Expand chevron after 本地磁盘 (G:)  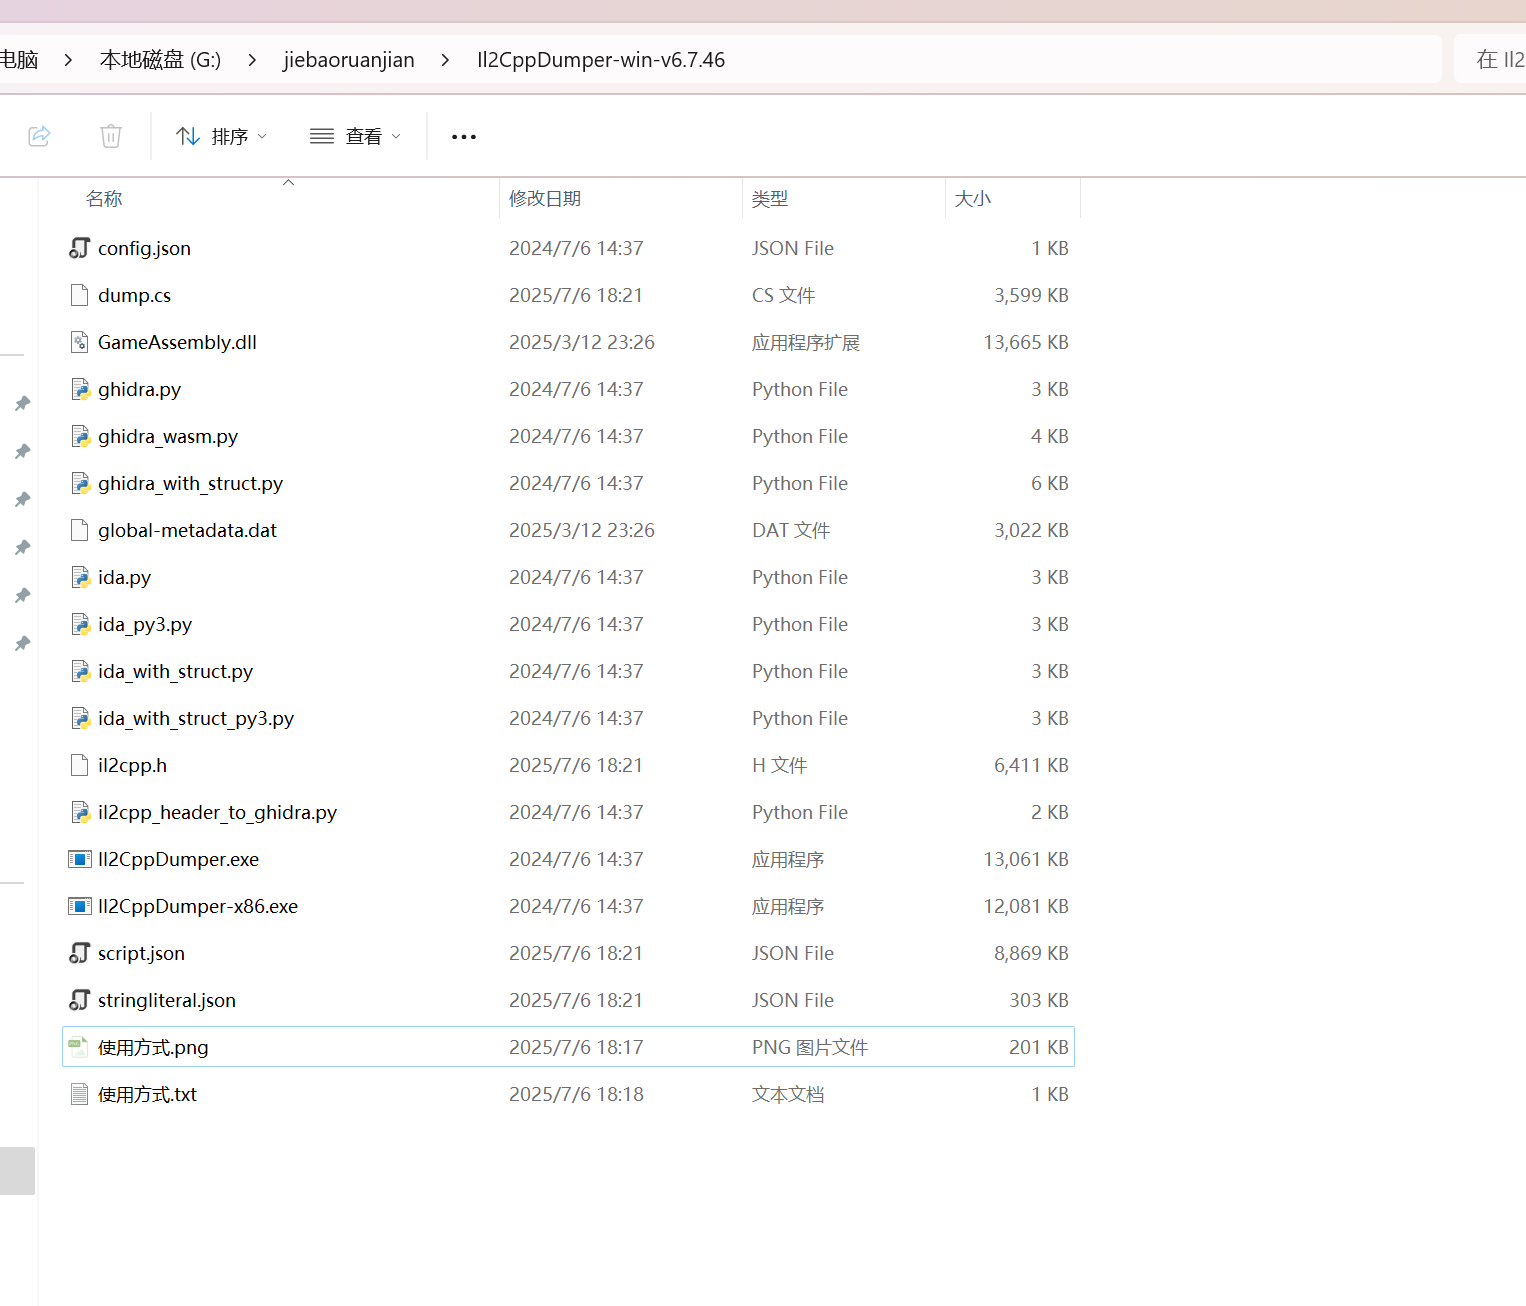(x=253, y=60)
